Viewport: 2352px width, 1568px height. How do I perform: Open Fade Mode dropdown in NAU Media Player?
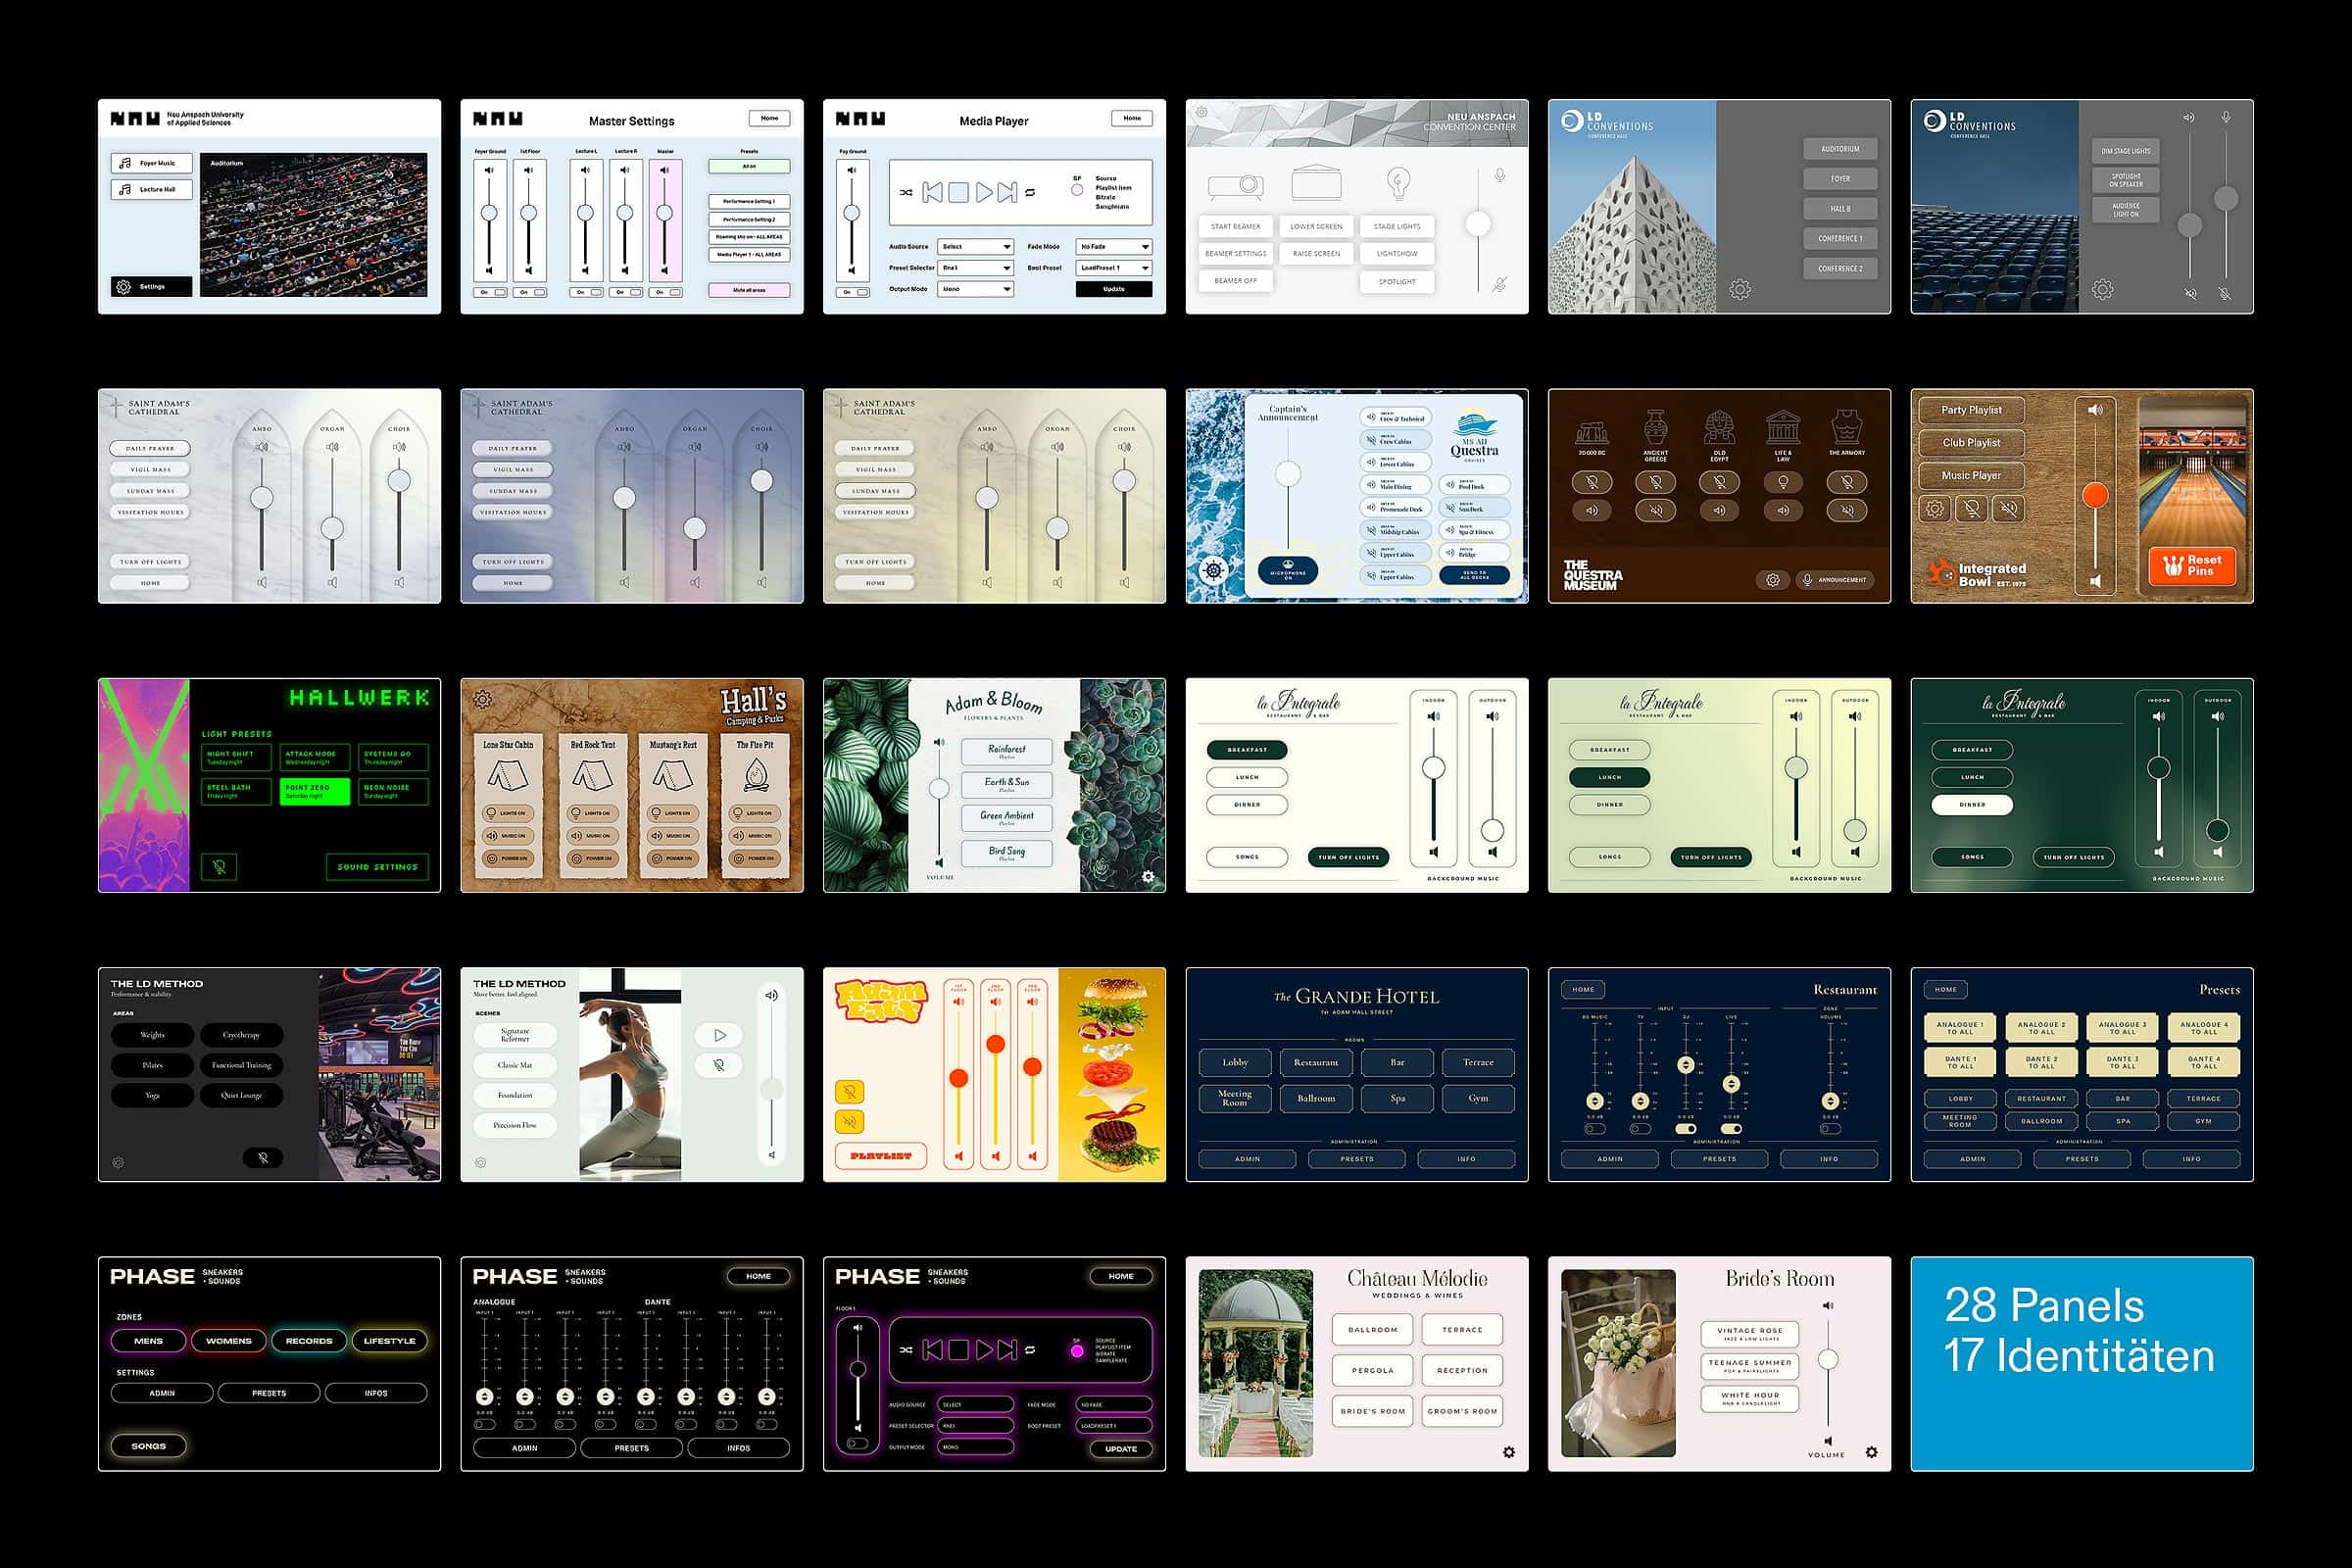[1115, 246]
